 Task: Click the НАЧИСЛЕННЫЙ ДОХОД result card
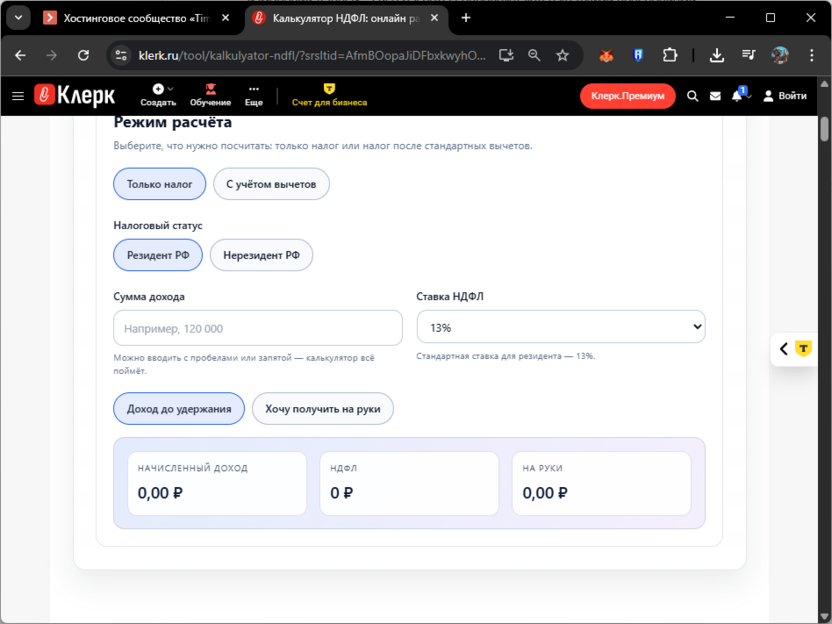tap(217, 483)
